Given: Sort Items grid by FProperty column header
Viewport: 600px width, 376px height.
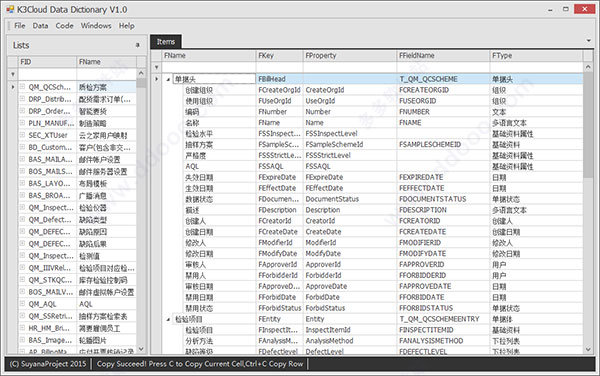Looking at the screenshot, I should click(x=350, y=55).
